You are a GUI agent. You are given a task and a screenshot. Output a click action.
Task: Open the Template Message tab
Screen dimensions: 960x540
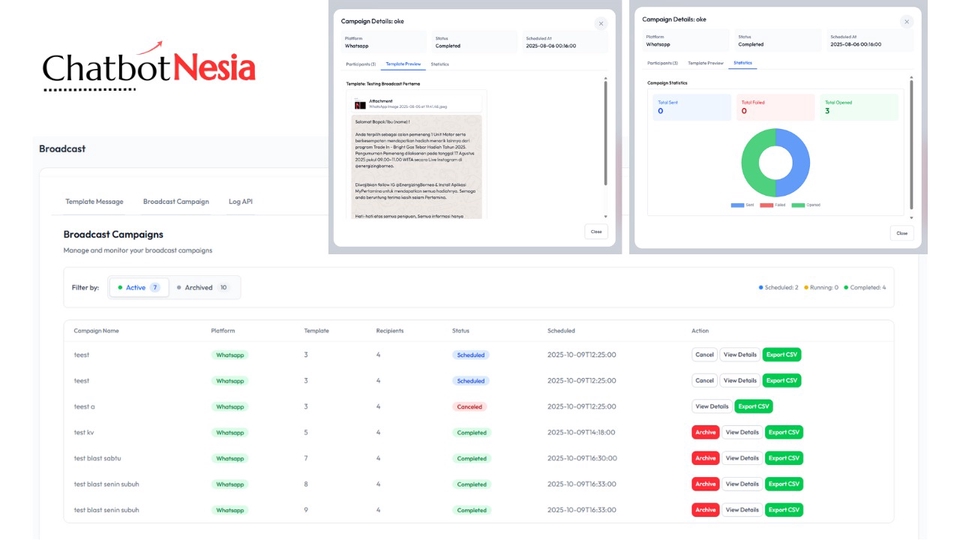click(94, 202)
